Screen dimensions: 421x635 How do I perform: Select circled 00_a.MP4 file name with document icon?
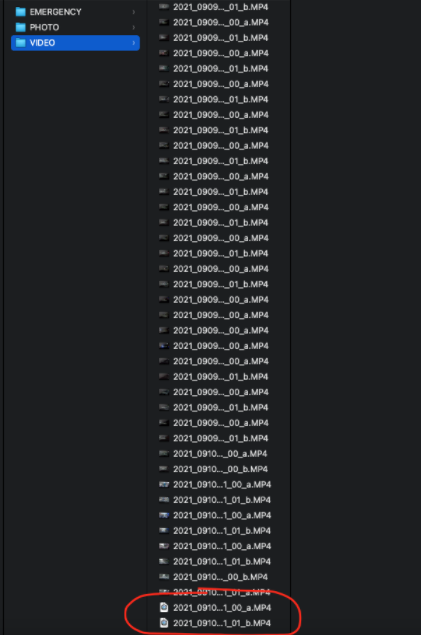coord(222,607)
